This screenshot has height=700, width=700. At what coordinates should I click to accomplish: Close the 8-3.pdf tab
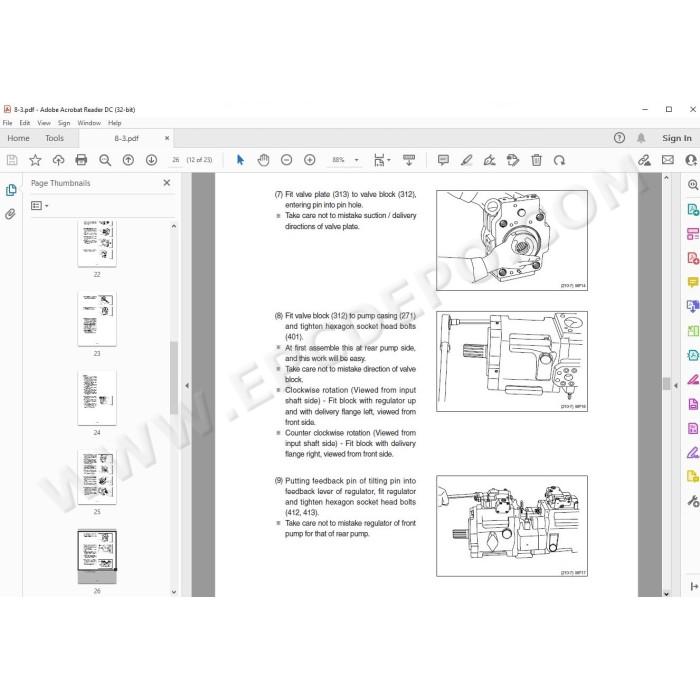(x=167, y=138)
